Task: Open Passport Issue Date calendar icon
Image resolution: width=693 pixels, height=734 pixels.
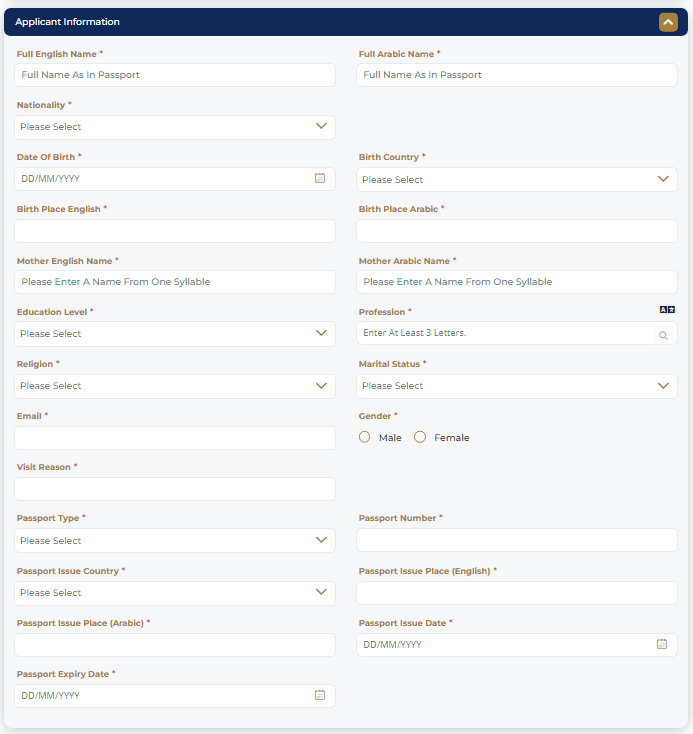Action: 662,644
